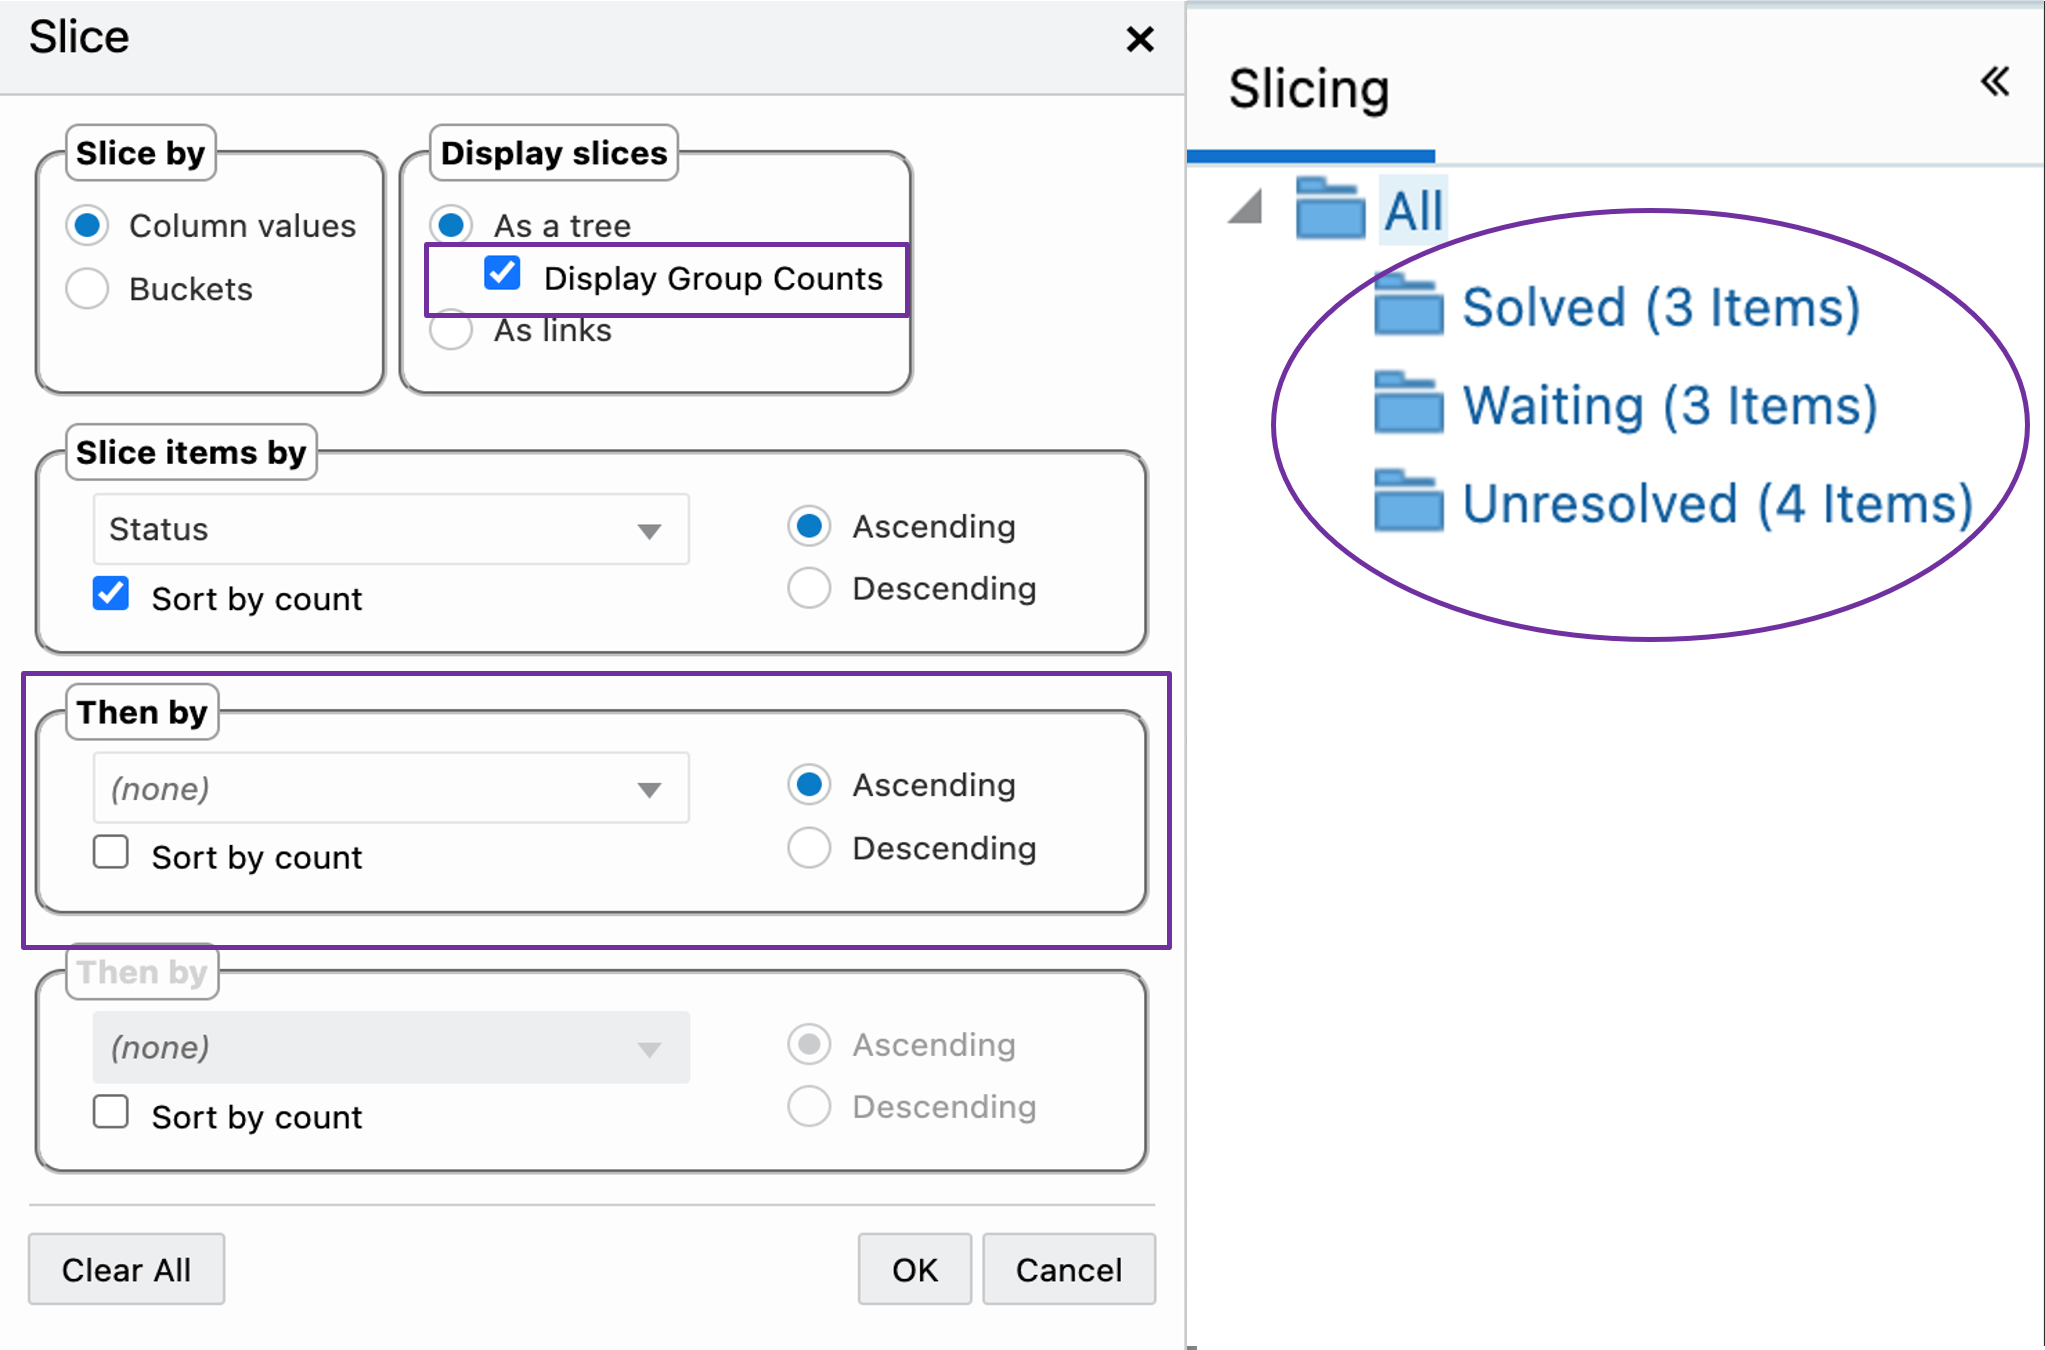This screenshot has width=2045, height=1350.
Task: Open the Unresolved (4 Items) slice
Action: pos(1716,503)
